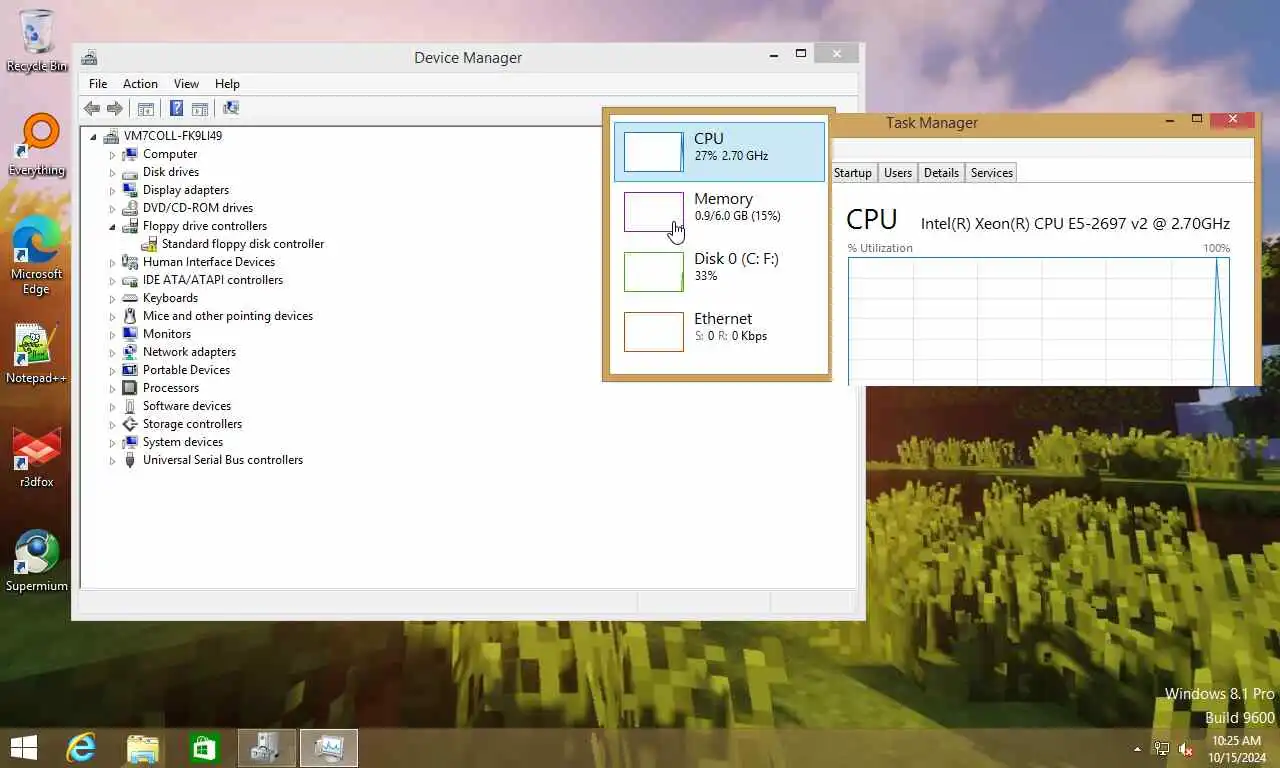1280x768 pixels.
Task: Expand the Universal Serial Bus controllers category
Action: (112, 460)
